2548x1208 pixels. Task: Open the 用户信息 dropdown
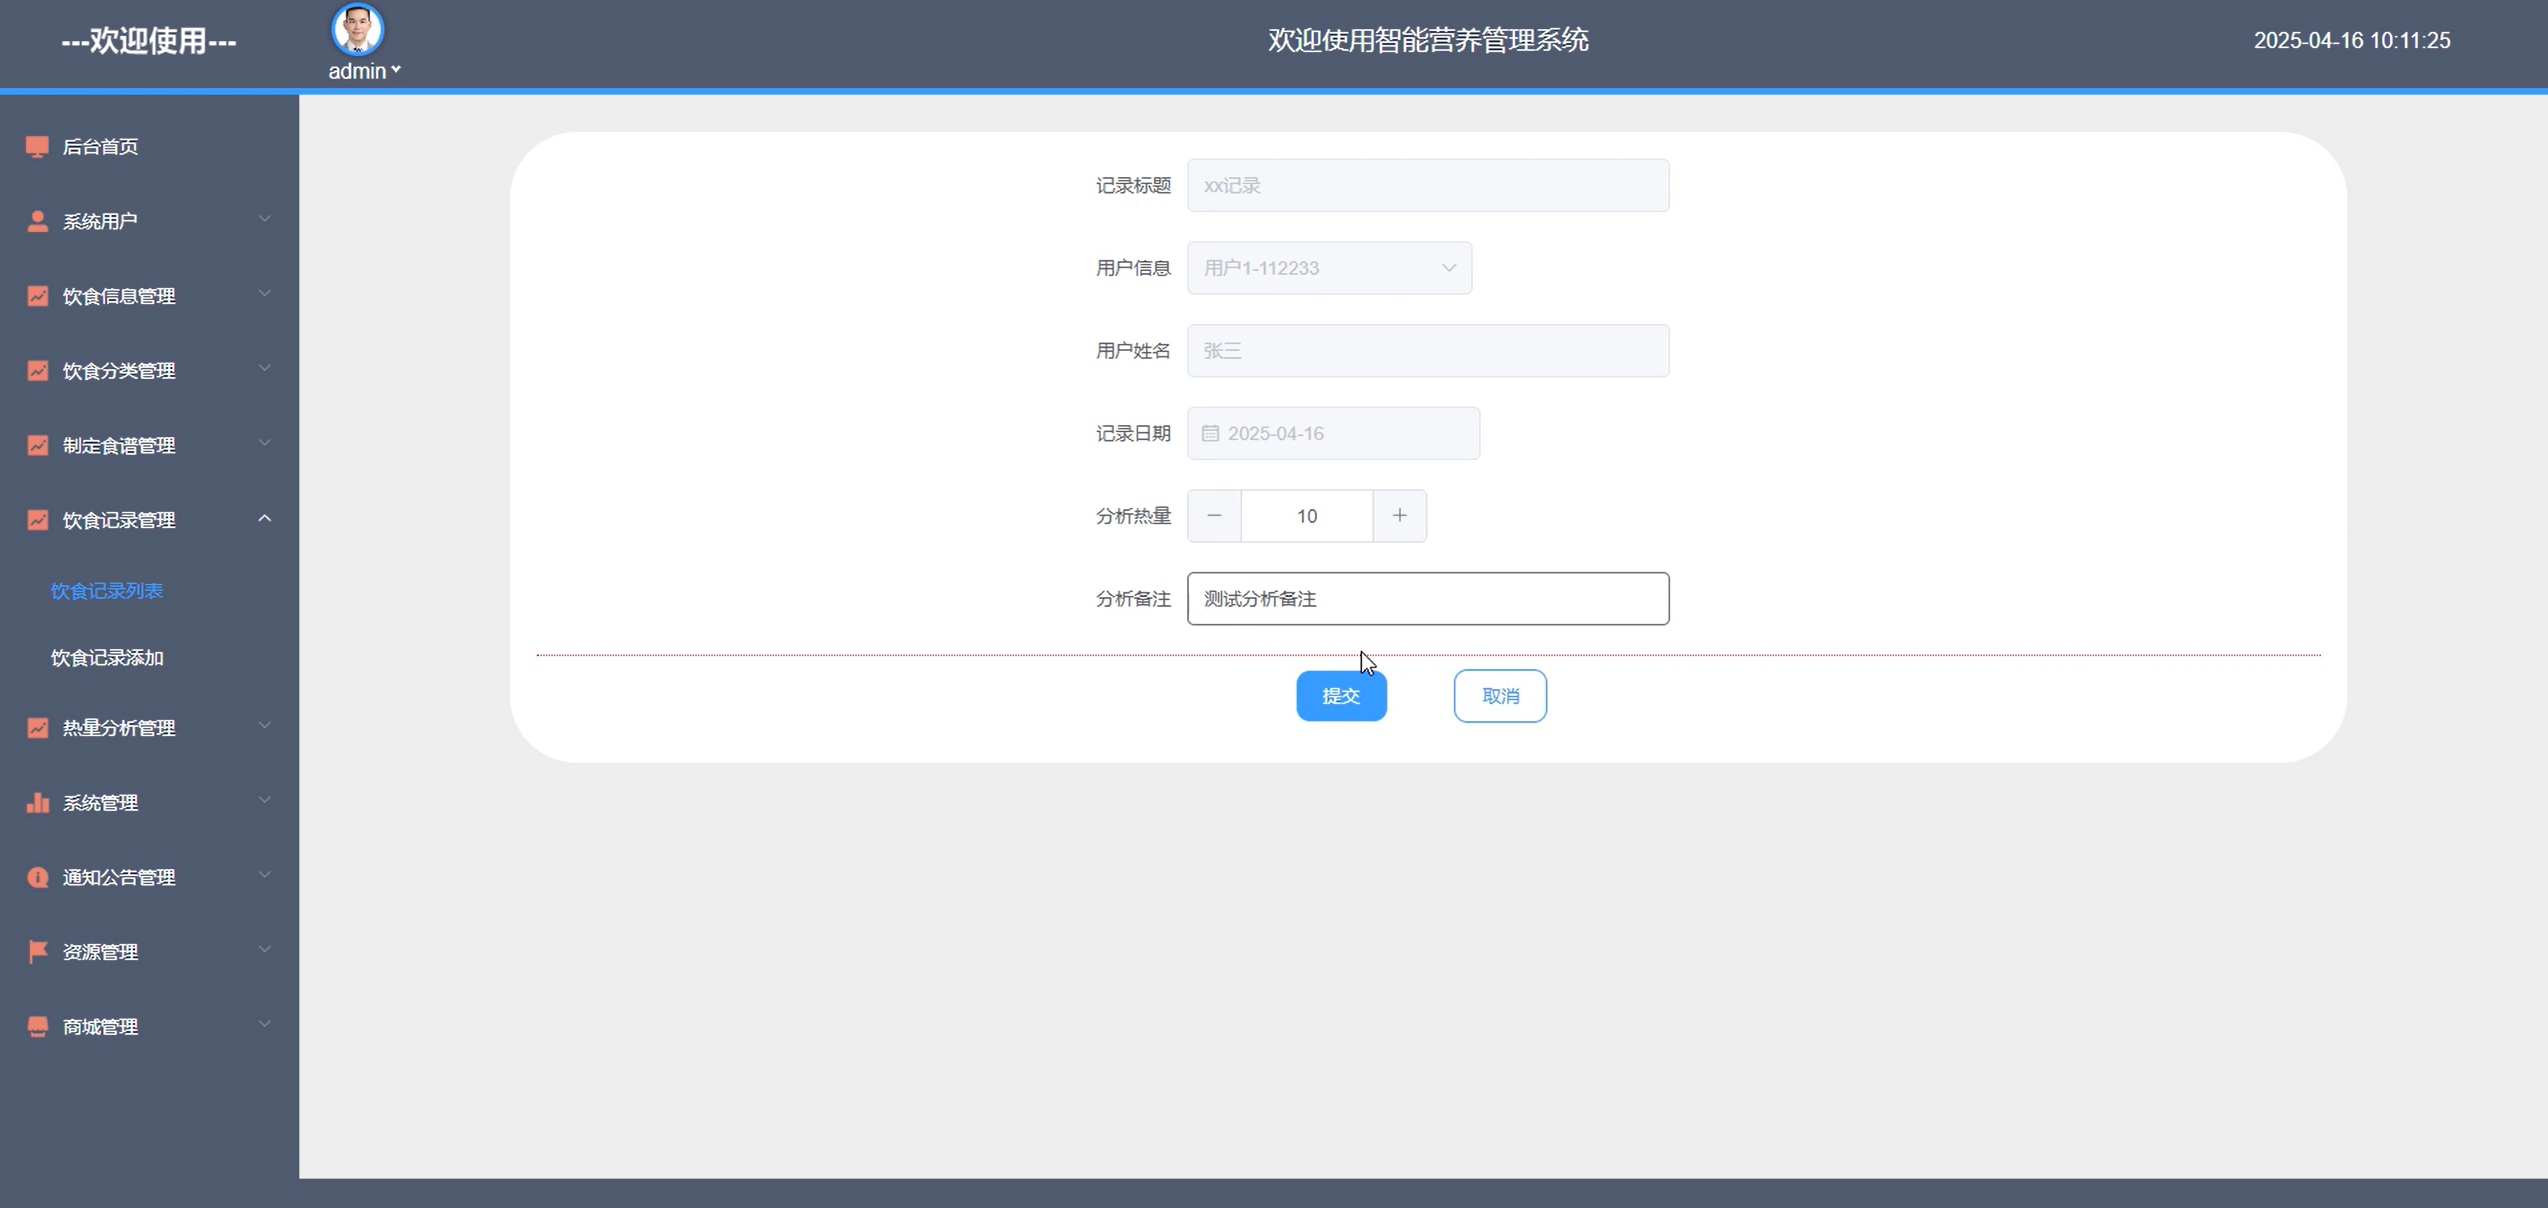1328,268
